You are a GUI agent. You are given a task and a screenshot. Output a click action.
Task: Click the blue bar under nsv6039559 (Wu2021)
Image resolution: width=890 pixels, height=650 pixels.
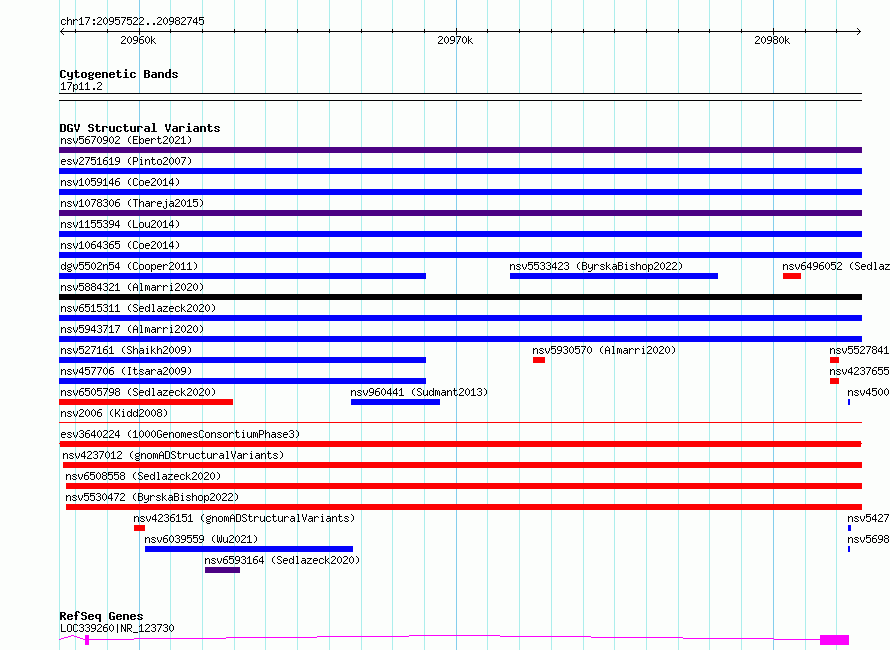tap(249, 549)
